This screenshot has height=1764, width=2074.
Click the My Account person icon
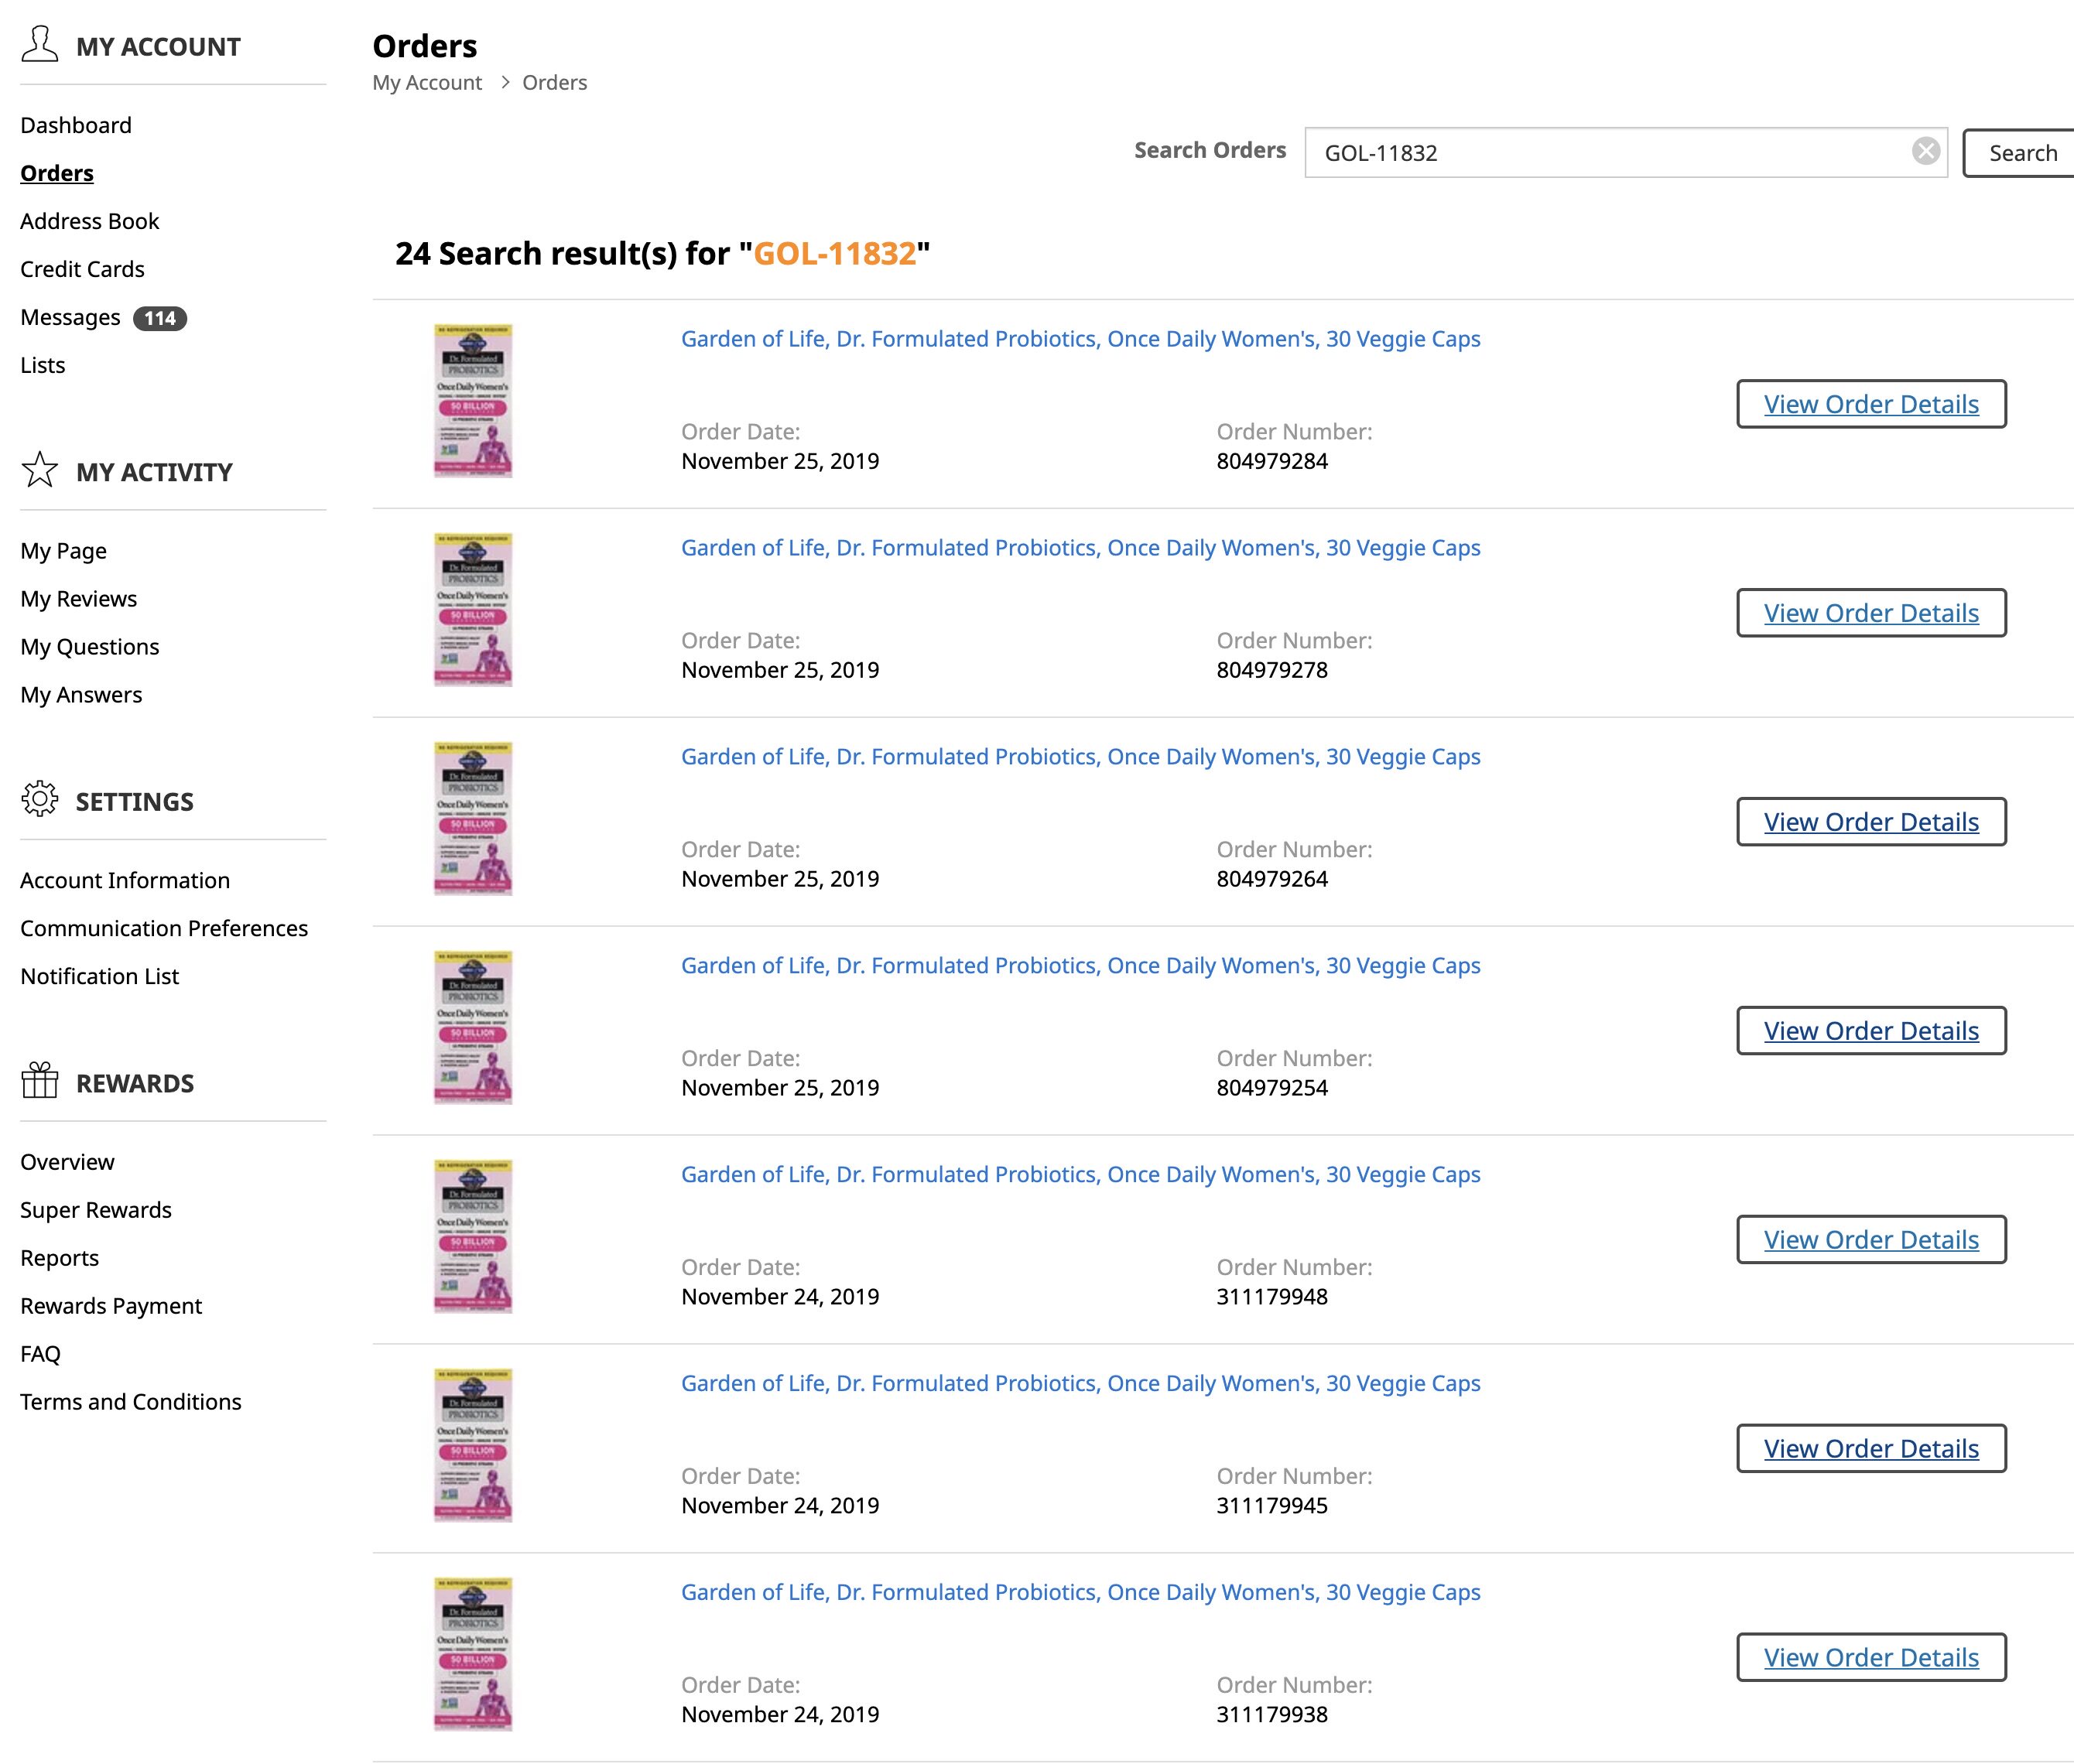[x=40, y=45]
